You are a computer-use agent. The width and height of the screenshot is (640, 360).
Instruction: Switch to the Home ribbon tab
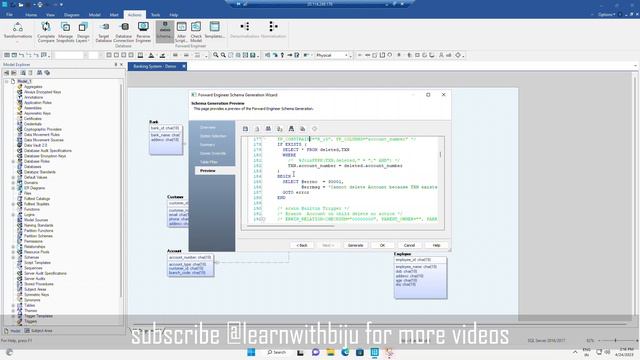[x=31, y=15]
